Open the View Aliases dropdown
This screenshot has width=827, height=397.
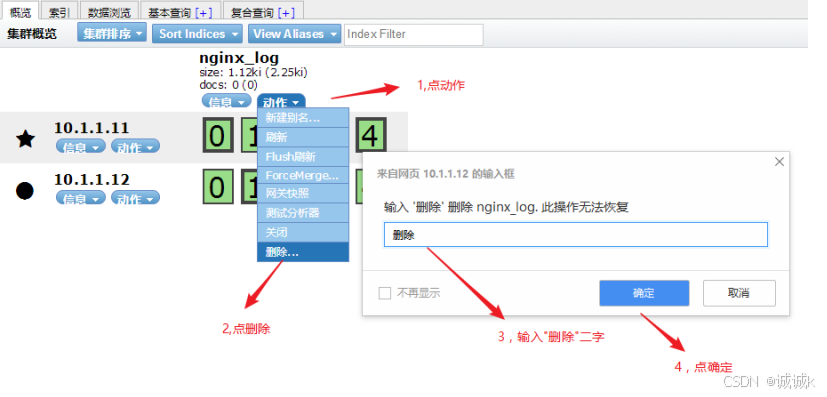point(294,34)
